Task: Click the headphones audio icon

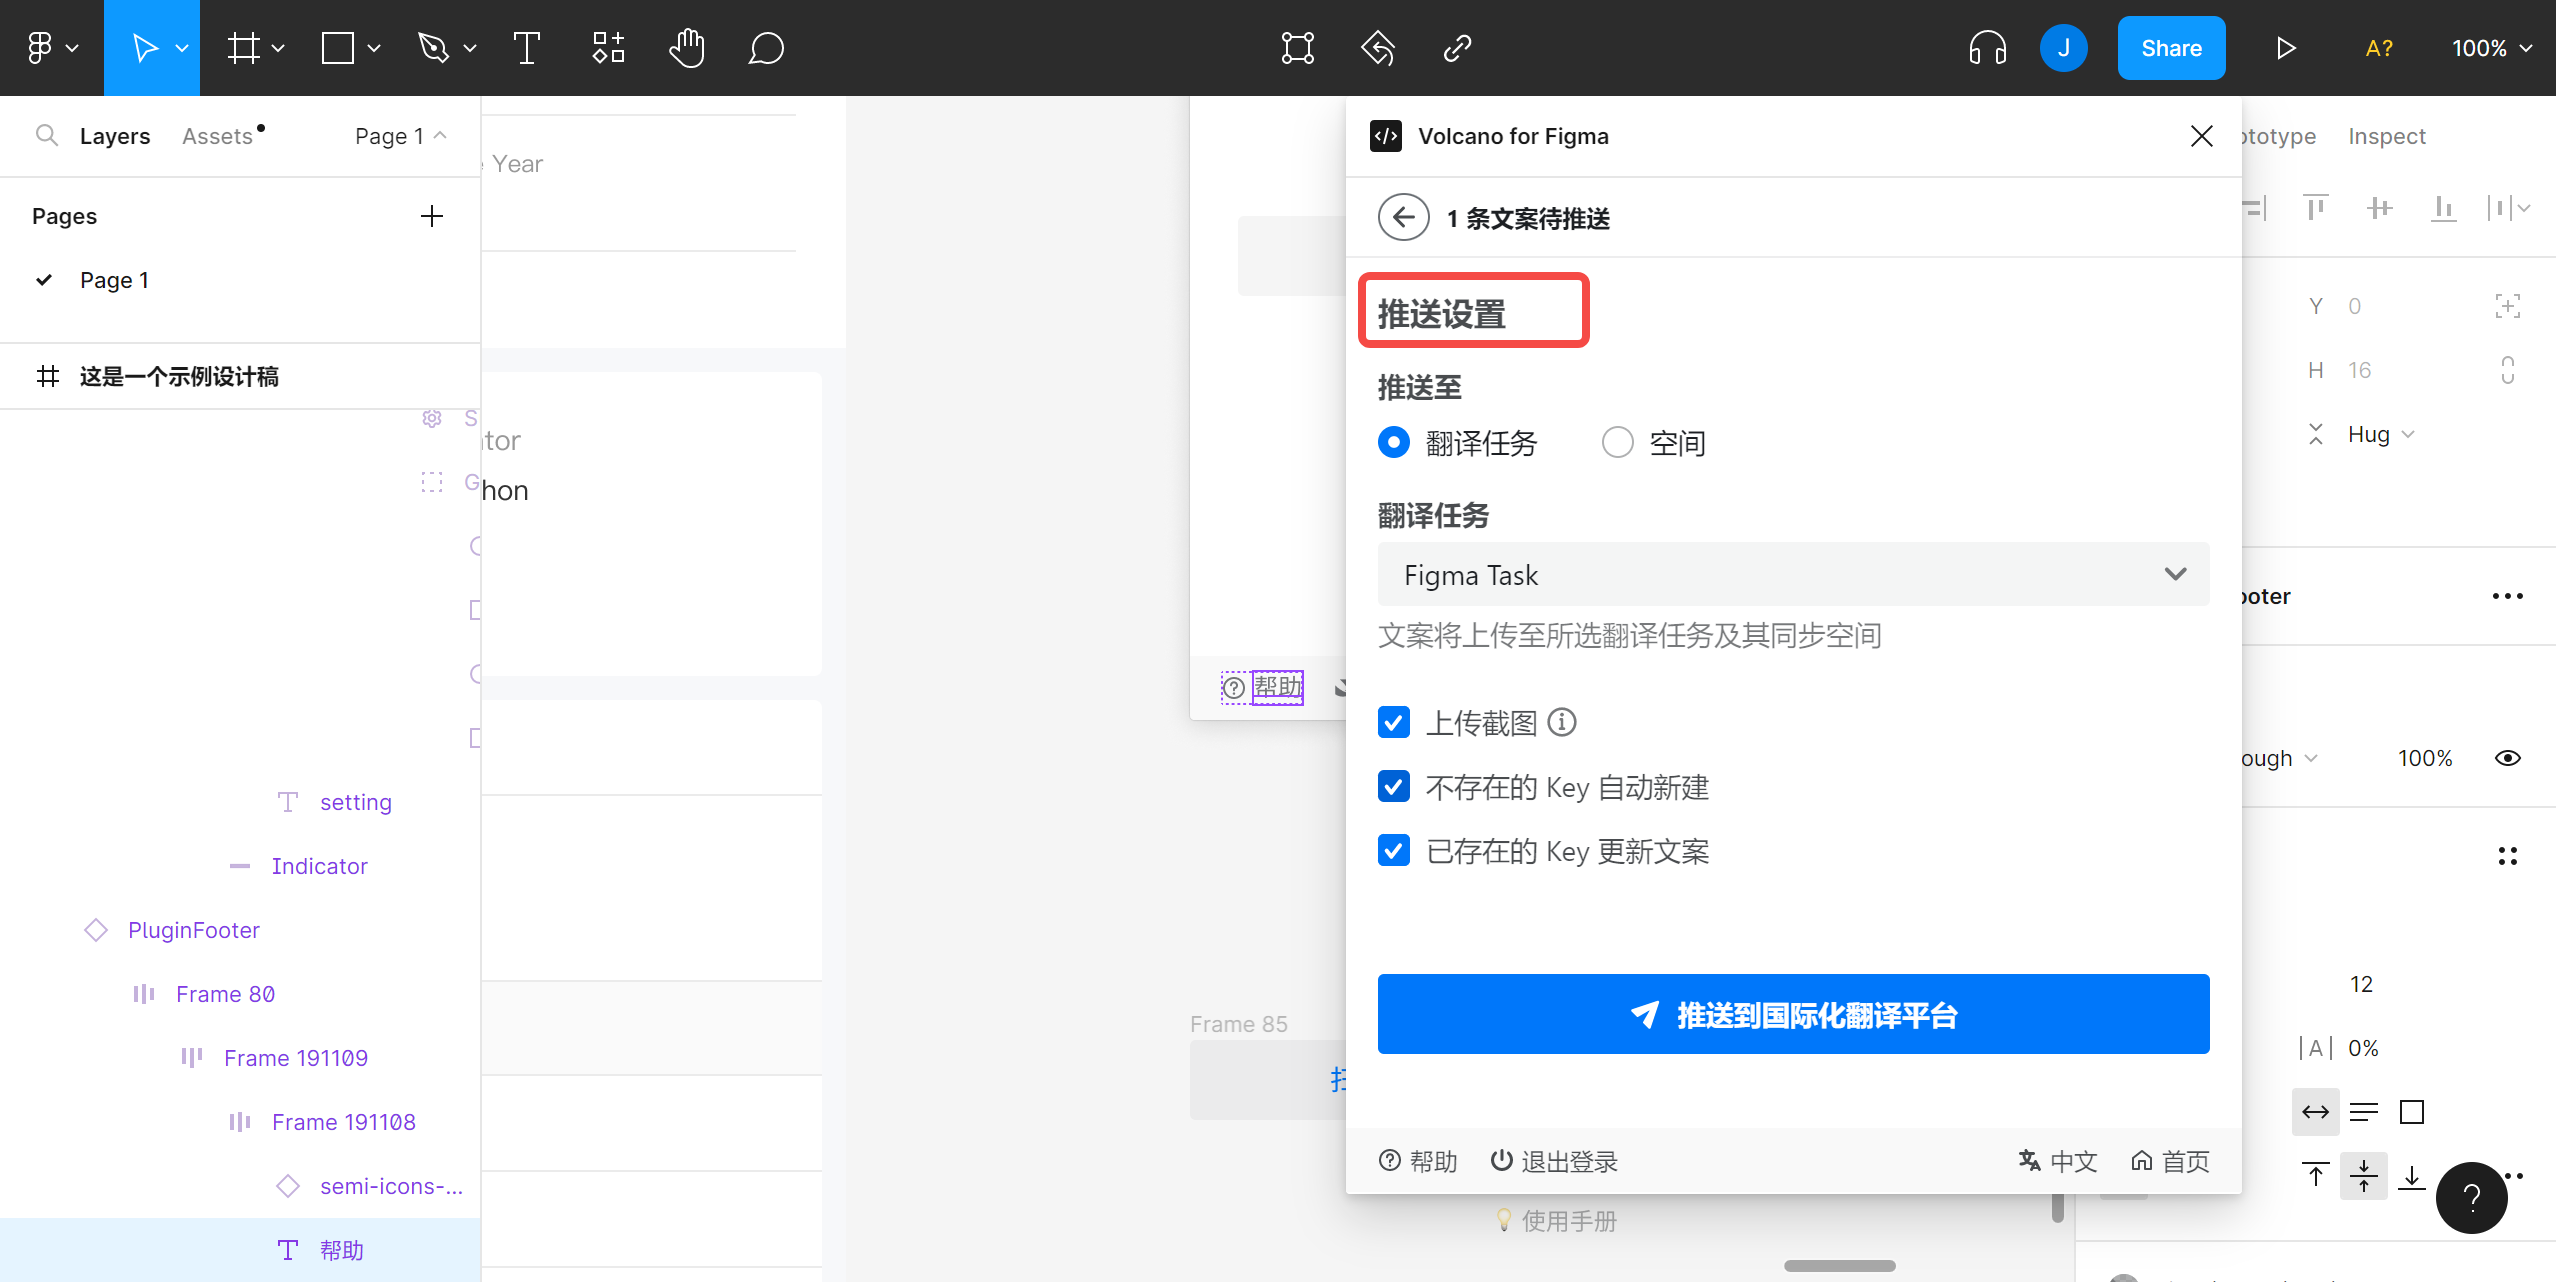Action: pyautogui.click(x=1987, y=48)
